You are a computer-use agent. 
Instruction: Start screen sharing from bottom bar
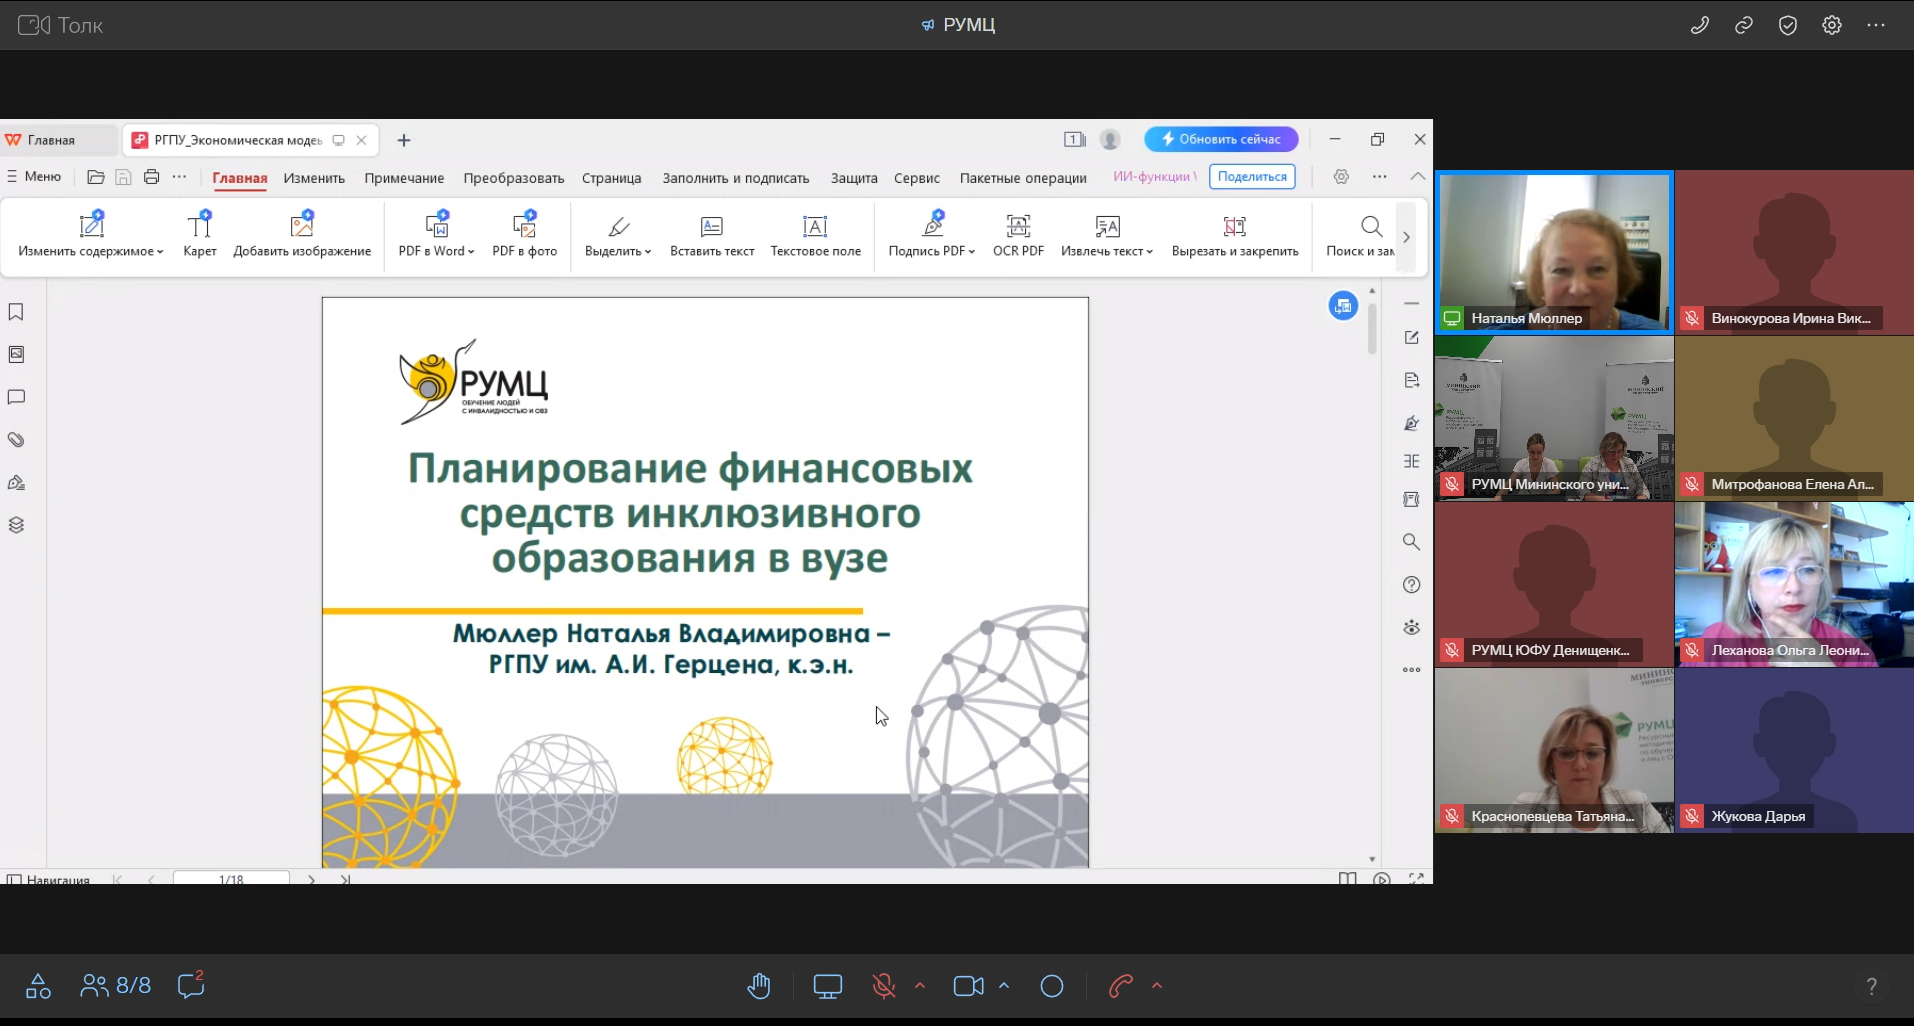click(828, 986)
